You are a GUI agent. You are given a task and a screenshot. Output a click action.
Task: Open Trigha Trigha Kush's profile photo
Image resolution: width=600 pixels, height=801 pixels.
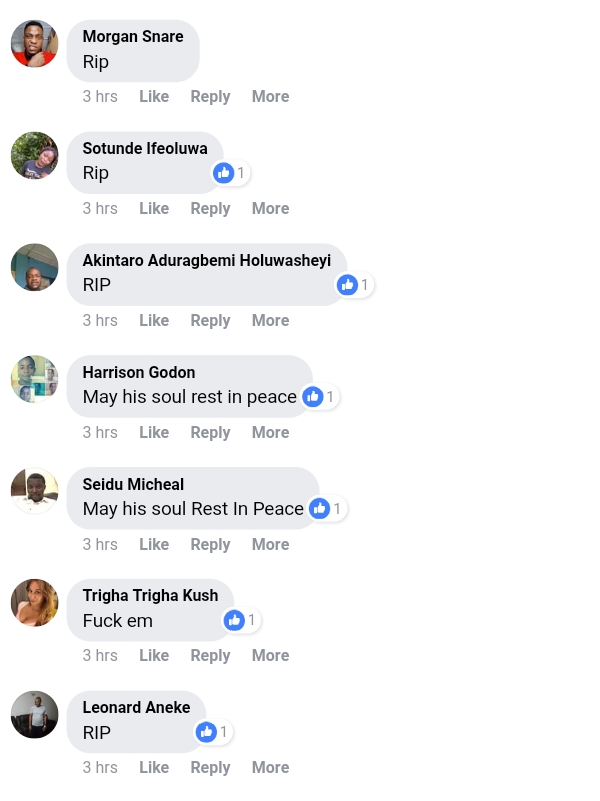(x=35, y=603)
